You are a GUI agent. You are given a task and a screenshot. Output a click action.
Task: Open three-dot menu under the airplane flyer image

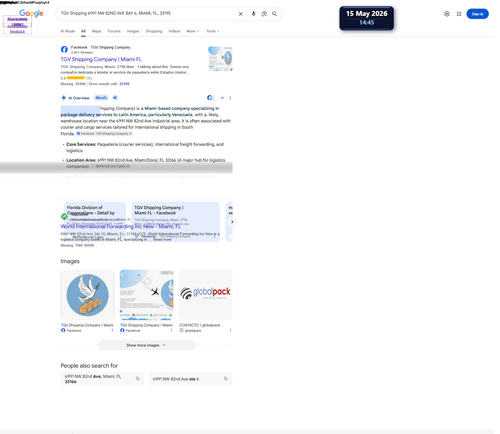[x=171, y=330]
